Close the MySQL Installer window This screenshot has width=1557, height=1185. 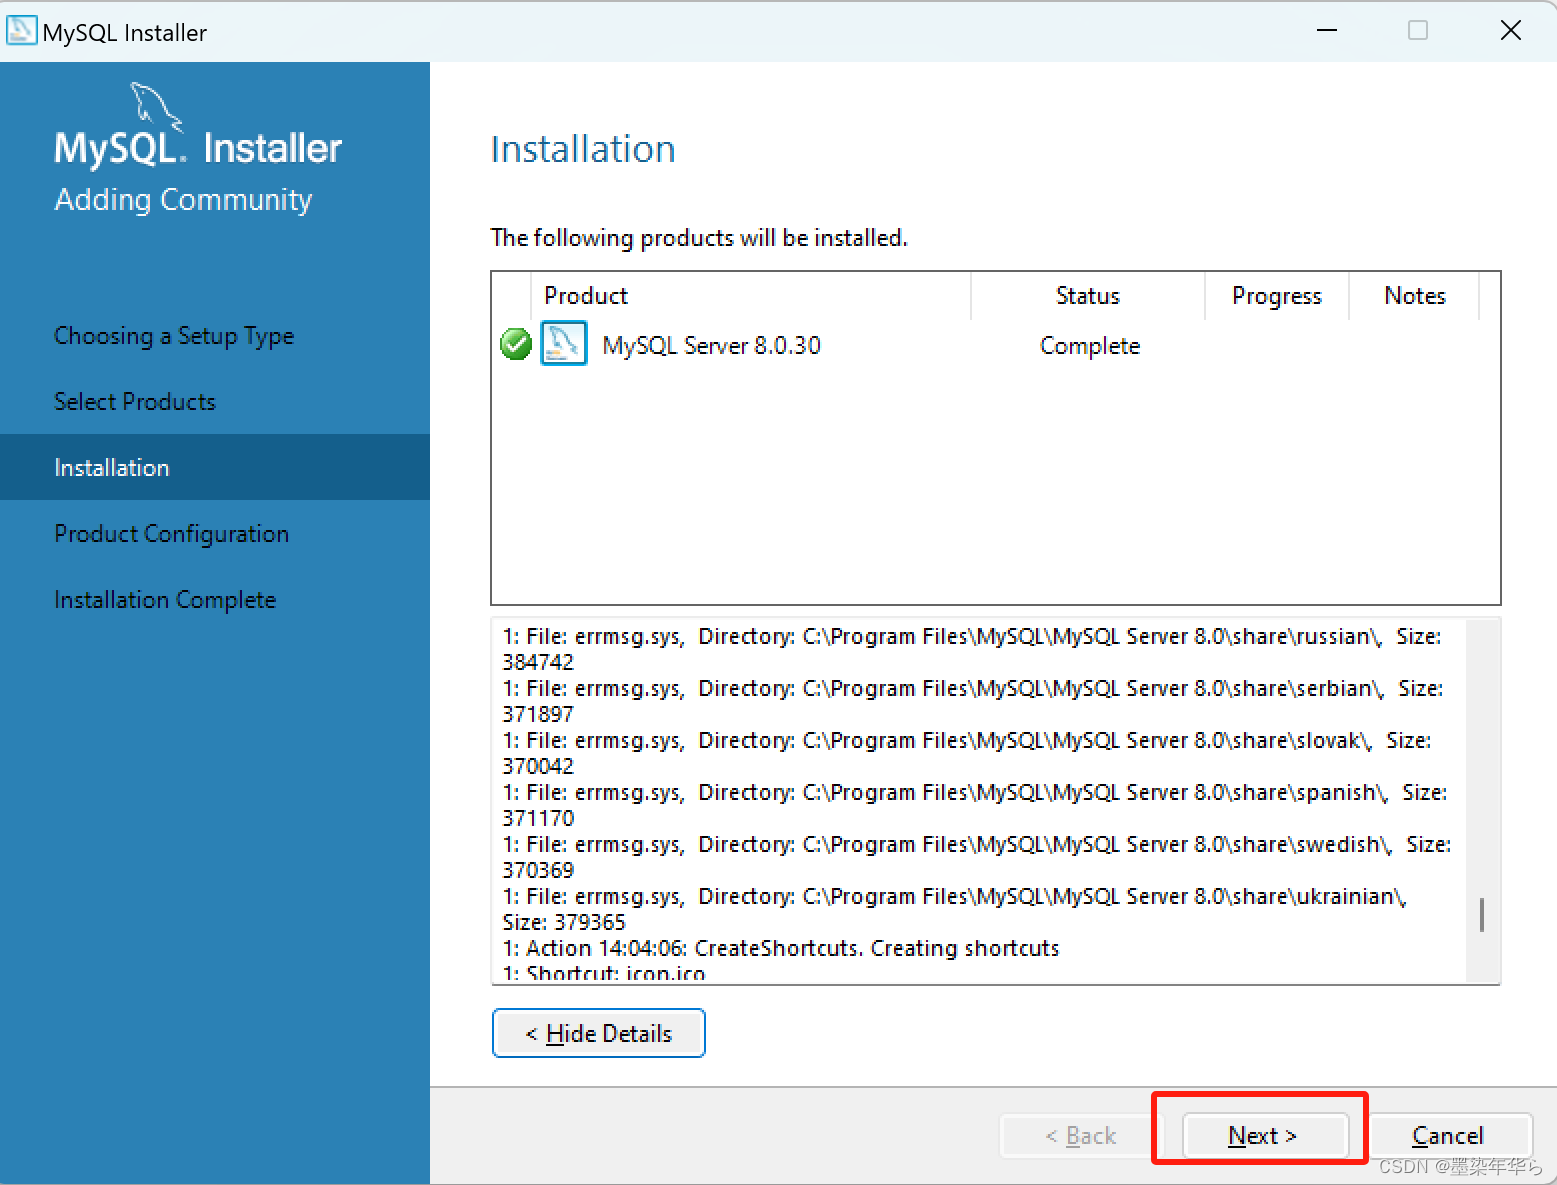1511,30
